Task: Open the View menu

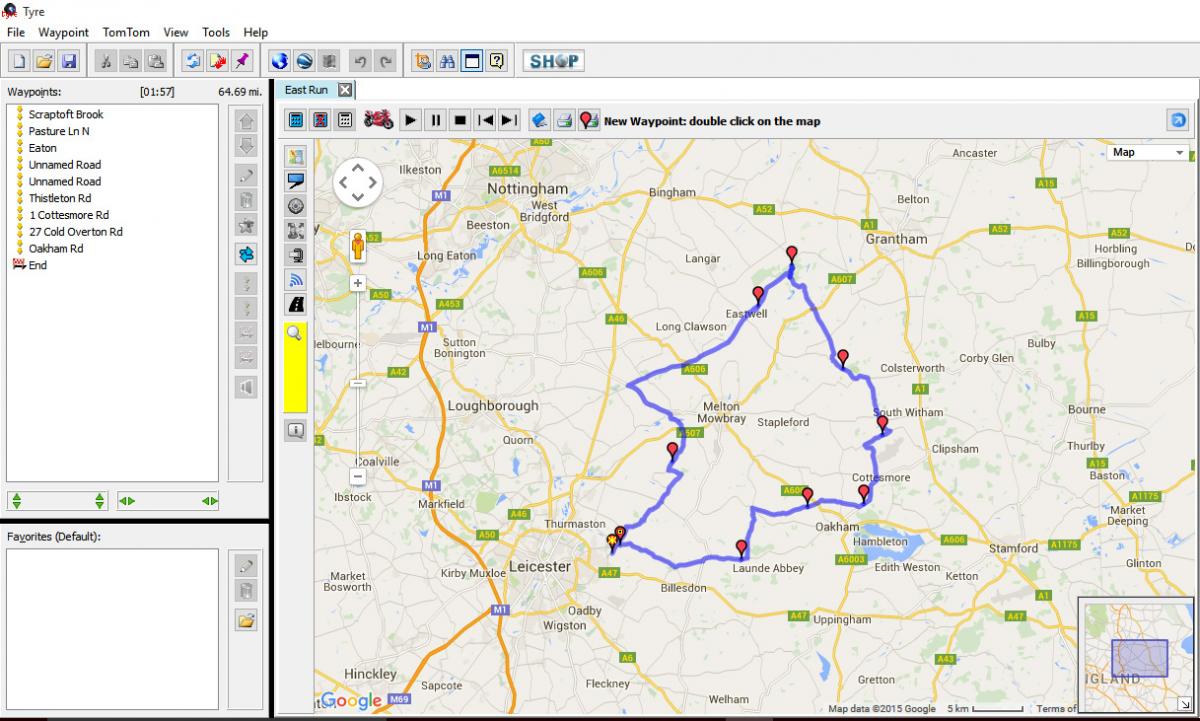Action: (176, 32)
